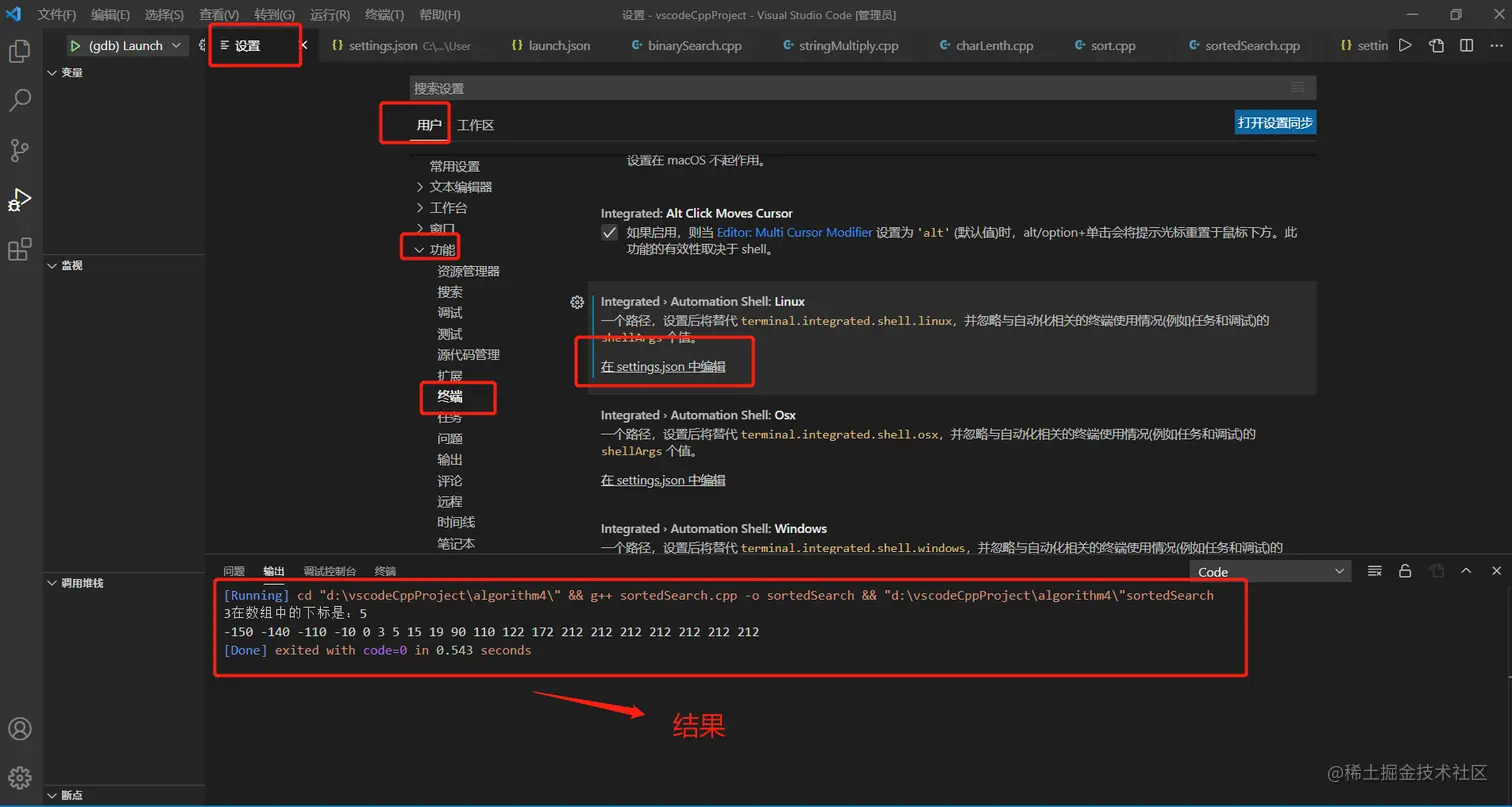Open the 转到(G) menu
Viewport: 1512px width, 807px height.
coord(274,15)
